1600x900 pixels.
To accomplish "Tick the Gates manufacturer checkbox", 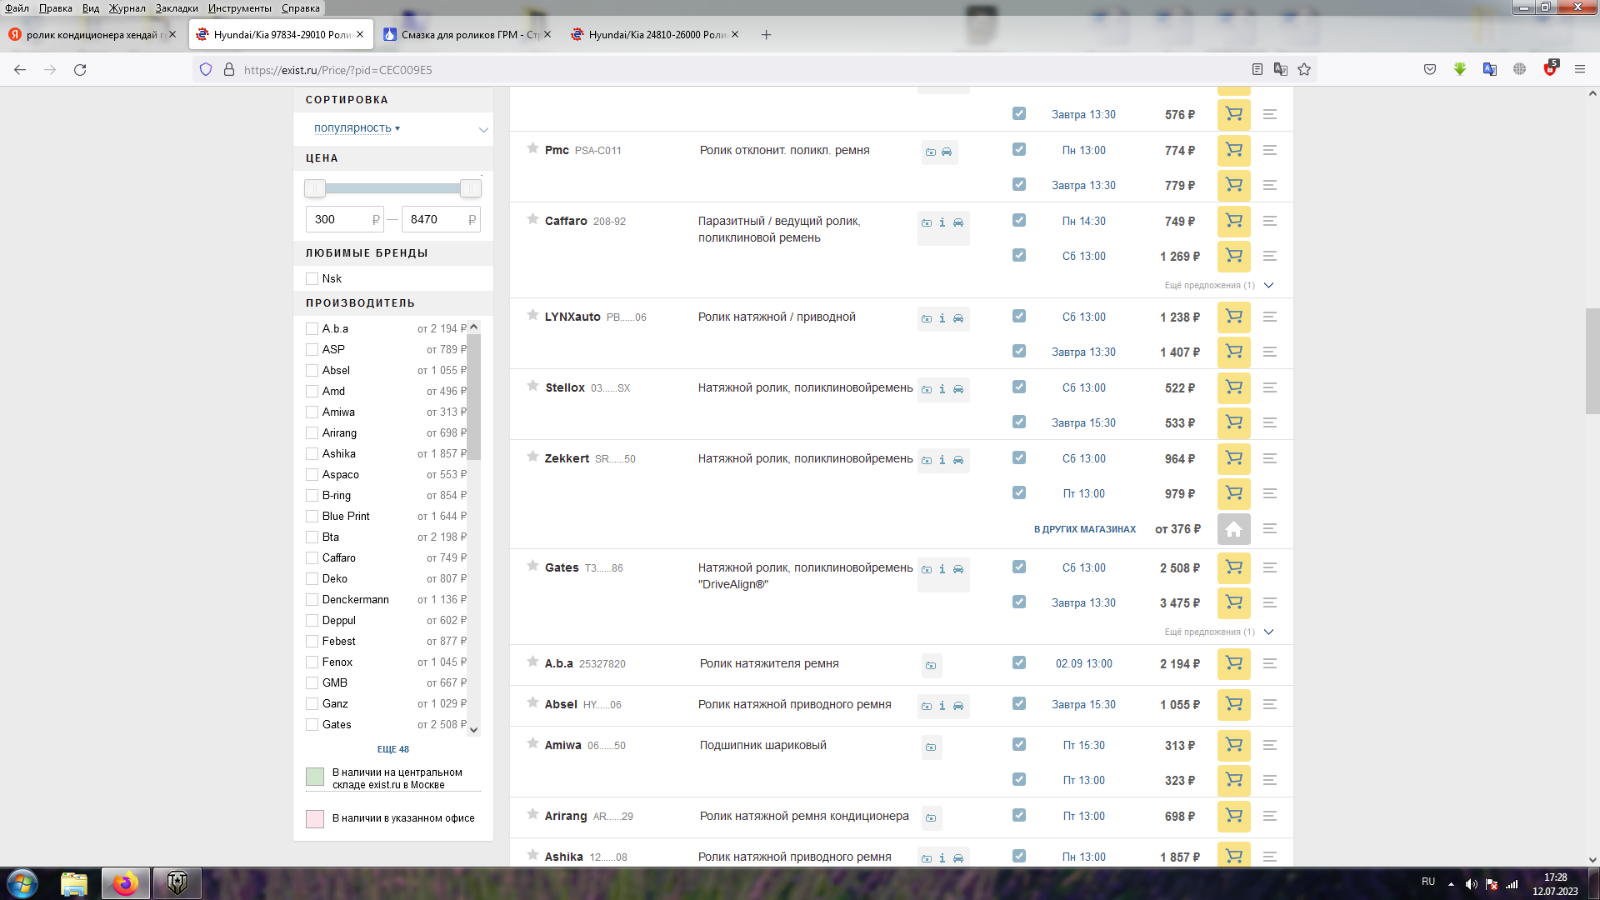I will 312,725.
